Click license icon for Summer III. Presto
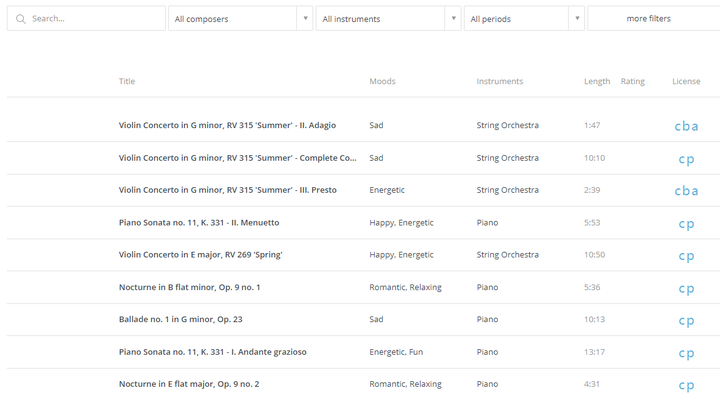 point(686,191)
